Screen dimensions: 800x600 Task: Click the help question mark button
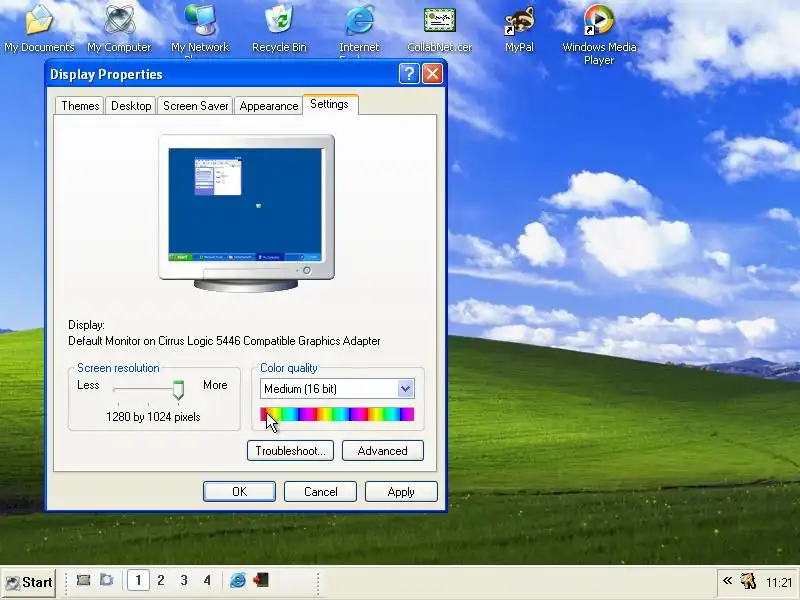409,74
